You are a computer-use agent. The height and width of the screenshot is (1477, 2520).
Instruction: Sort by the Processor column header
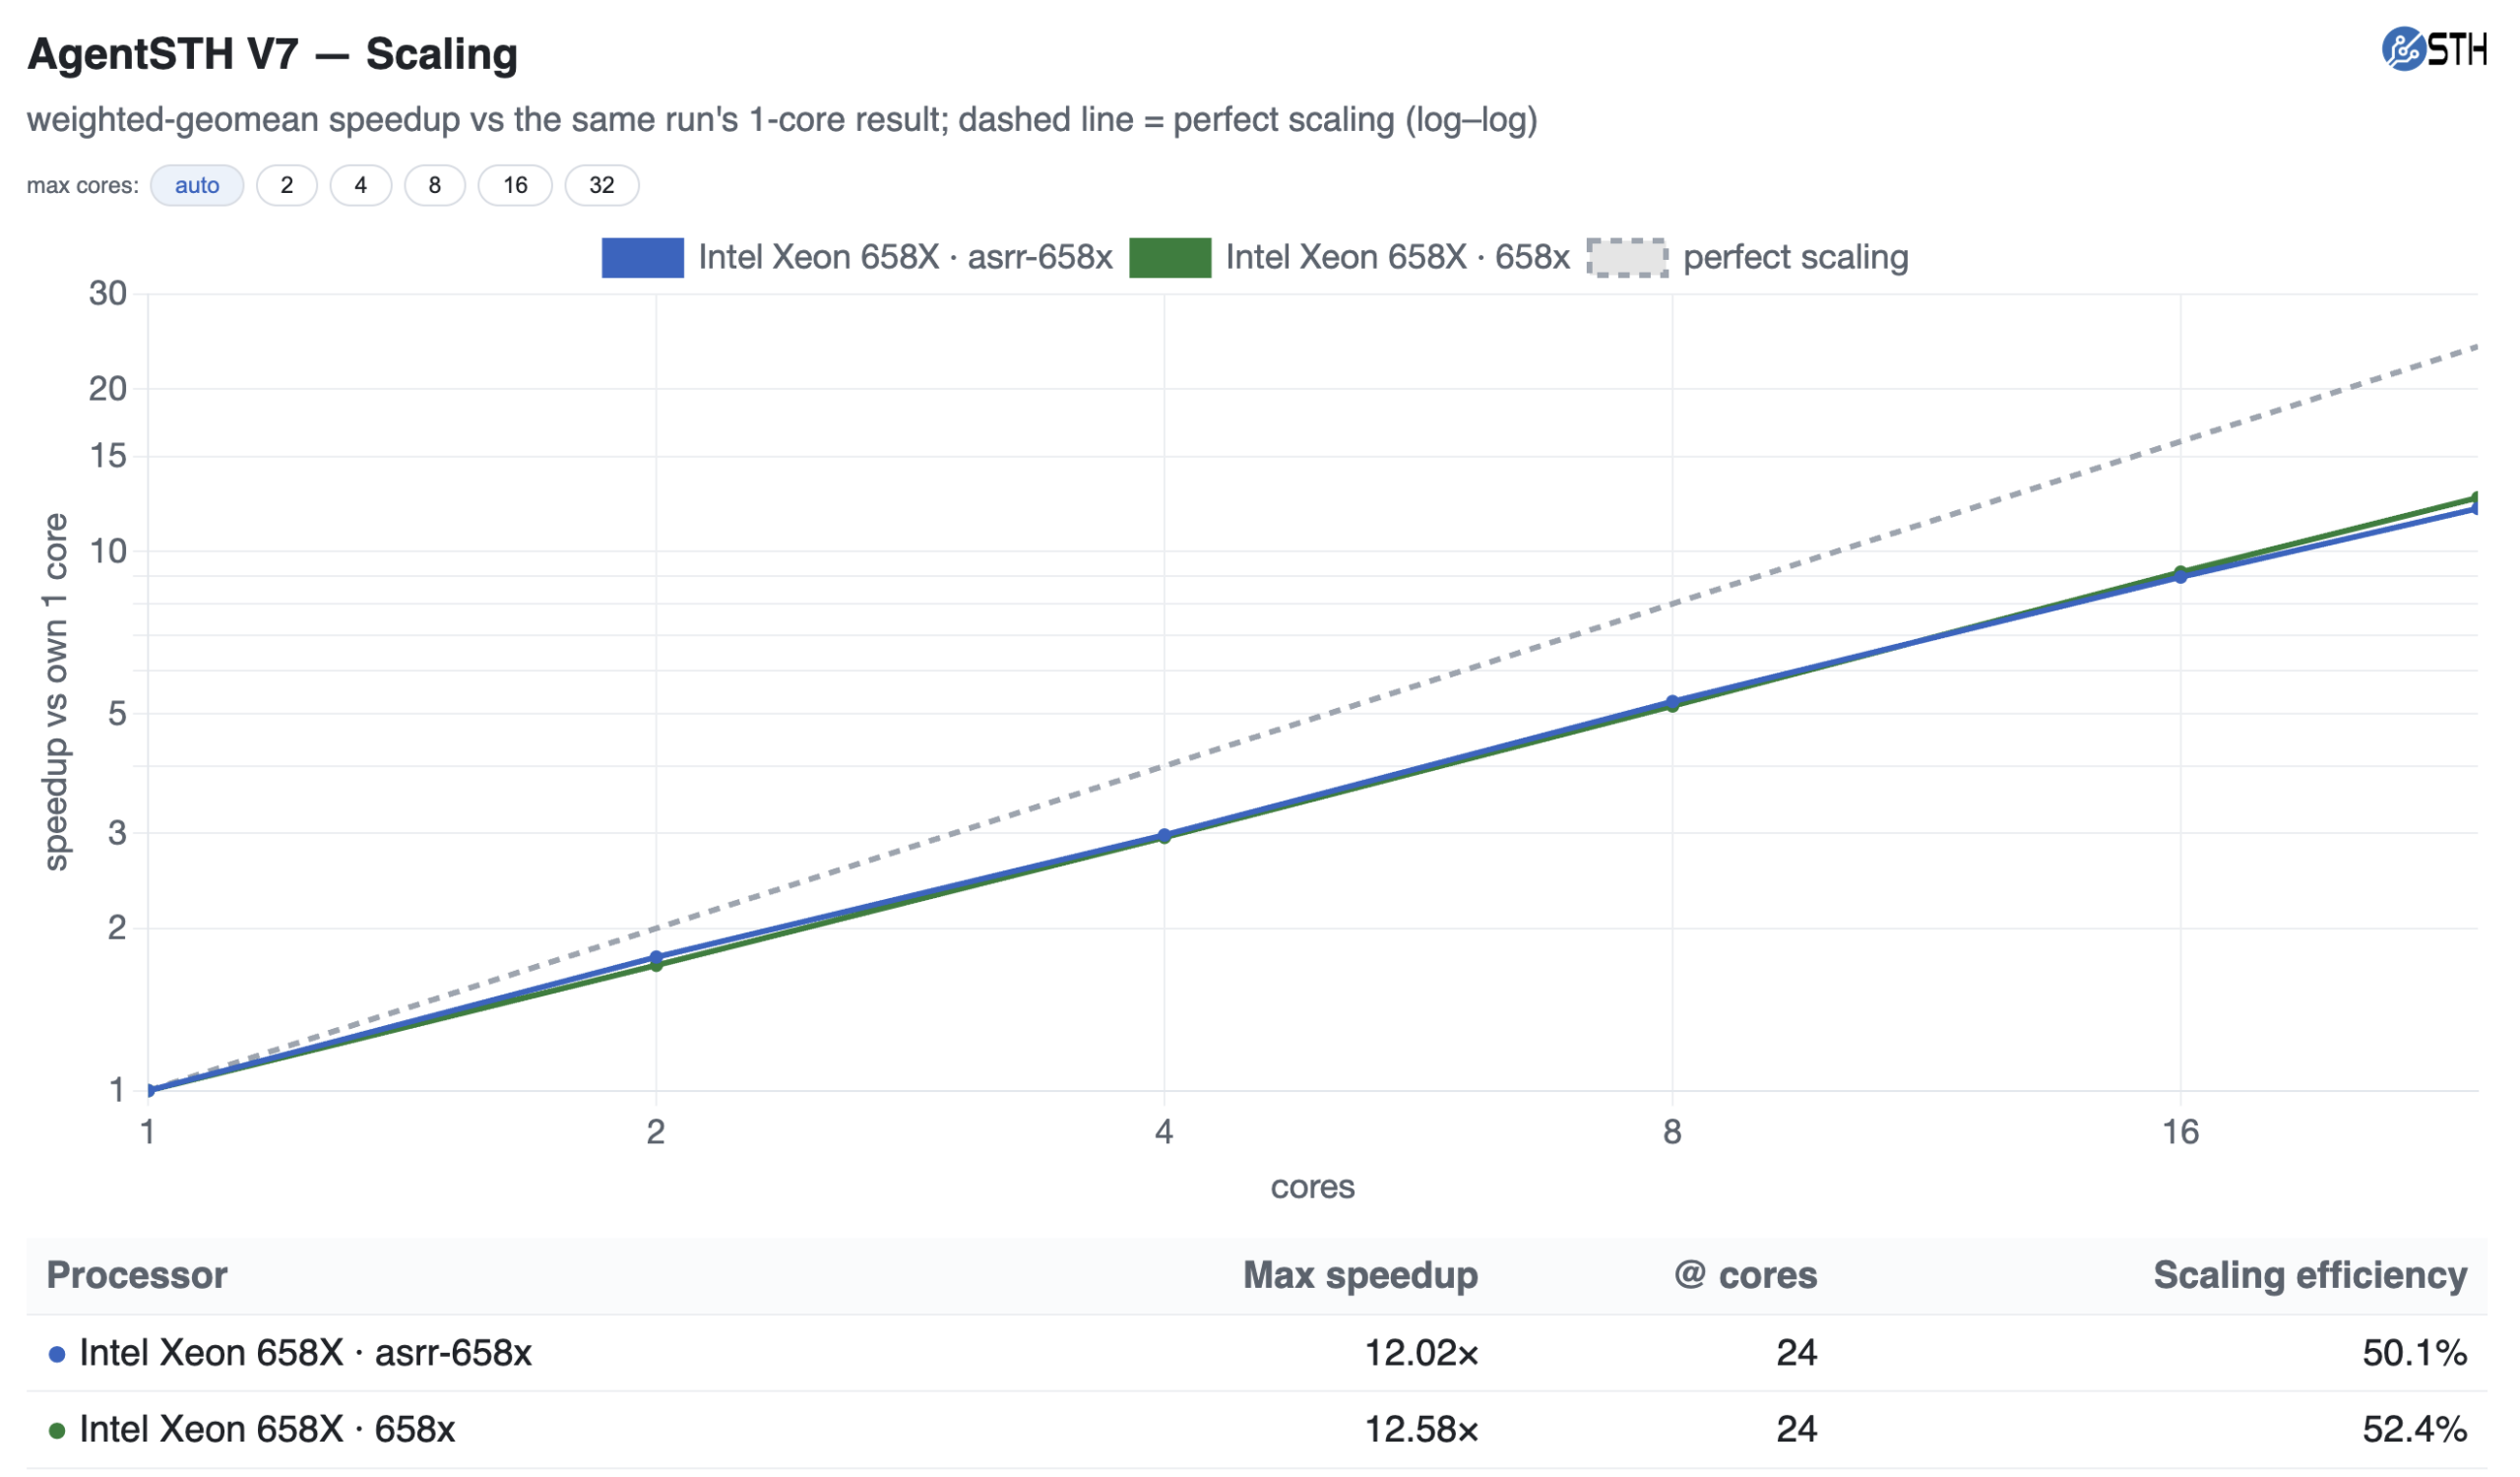137,1276
